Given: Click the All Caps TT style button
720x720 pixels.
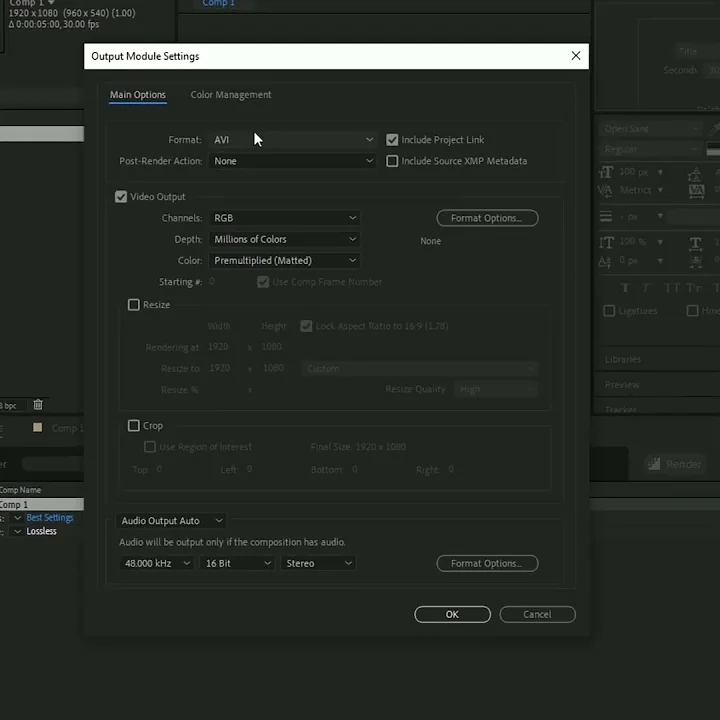Looking at the screenshot, I should click(672, 288).
